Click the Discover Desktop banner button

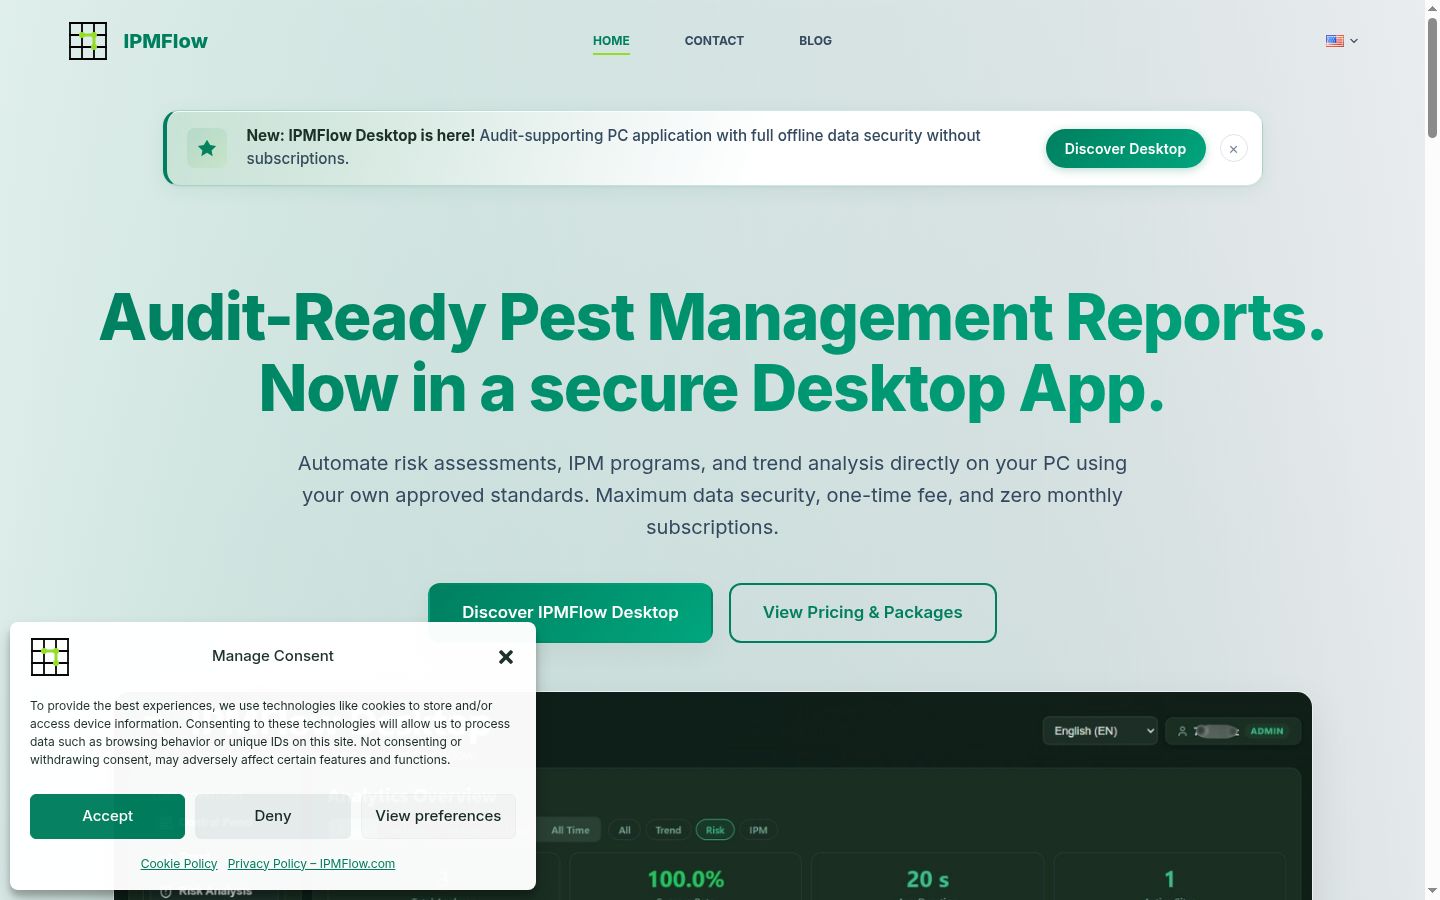(1125, 148)
